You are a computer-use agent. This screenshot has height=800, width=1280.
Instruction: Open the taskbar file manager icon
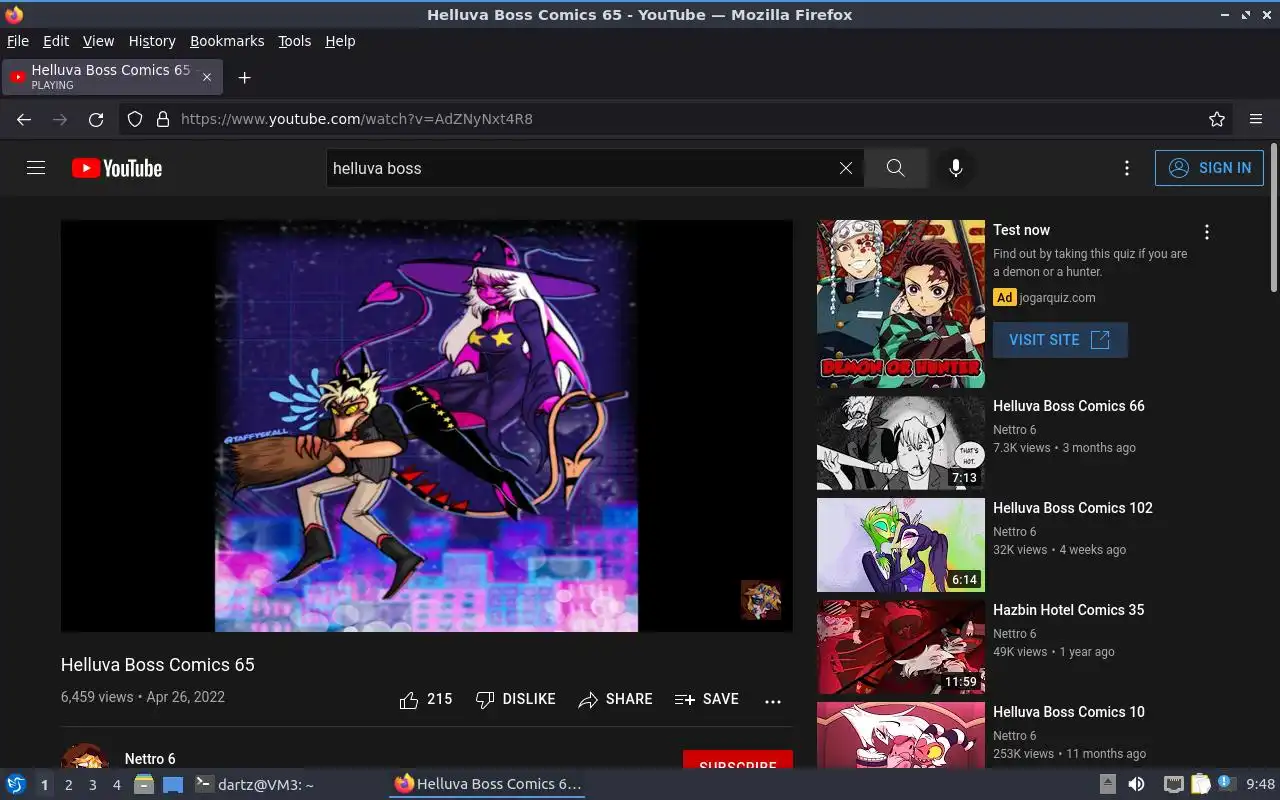point(144,785)
